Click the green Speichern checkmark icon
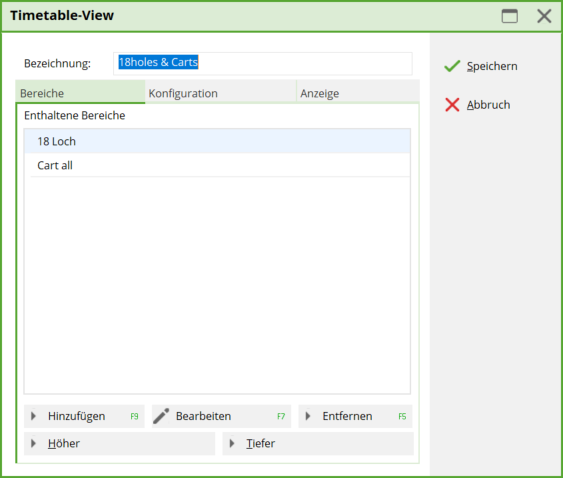 click(x=452, y=66)
